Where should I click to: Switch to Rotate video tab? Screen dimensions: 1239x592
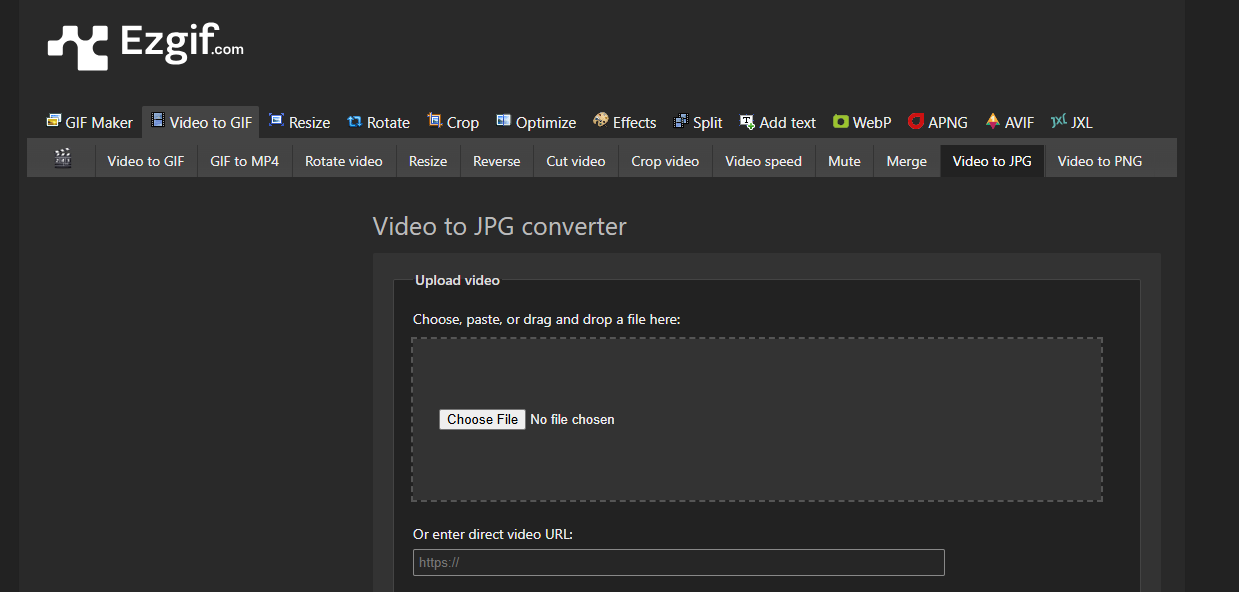(x=344, y=161)
